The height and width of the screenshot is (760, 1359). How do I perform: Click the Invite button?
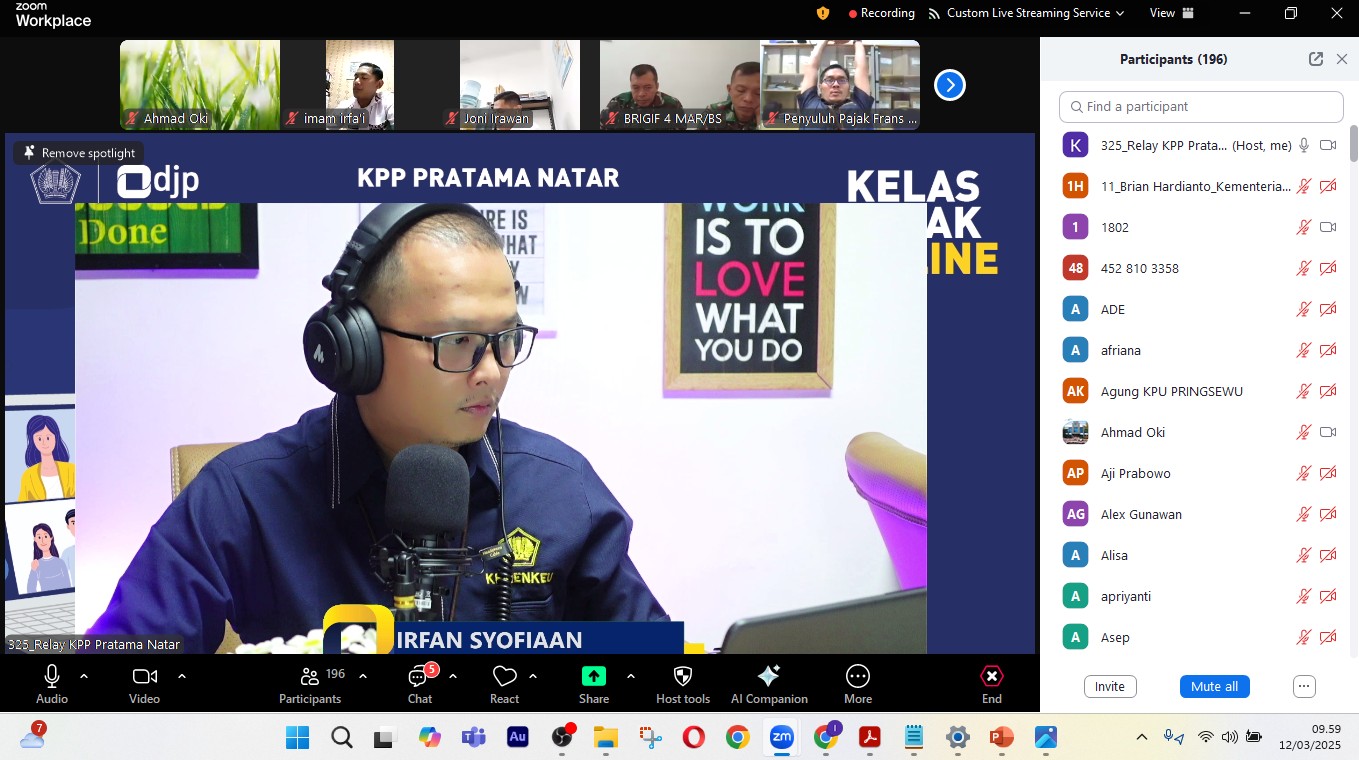click(1109, 686)
